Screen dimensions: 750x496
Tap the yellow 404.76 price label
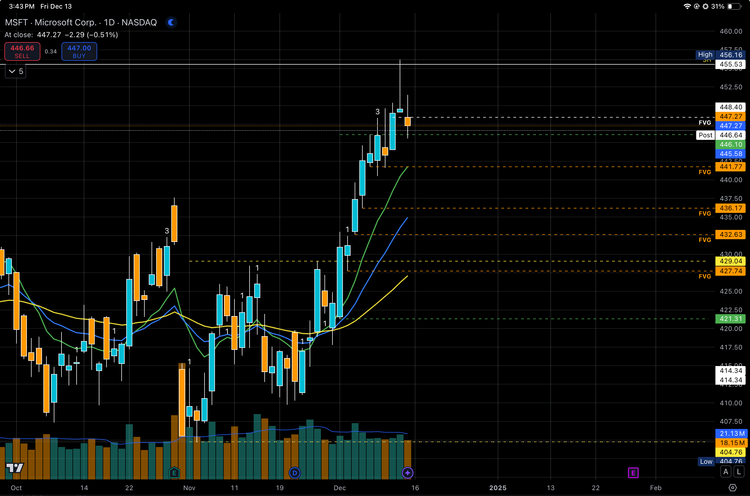coord(730,452)
